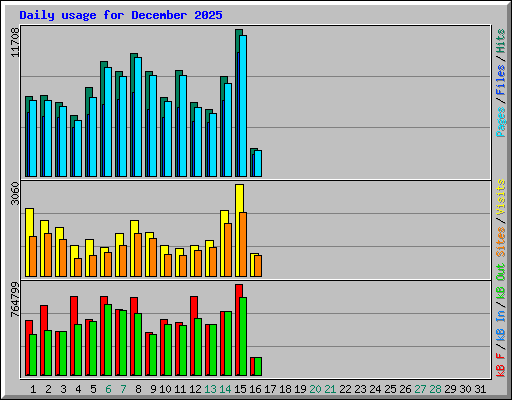Viewport: 512px width, 400px height.
Task: Click the orange sites bar for day 4
Action: pos(78,267)
